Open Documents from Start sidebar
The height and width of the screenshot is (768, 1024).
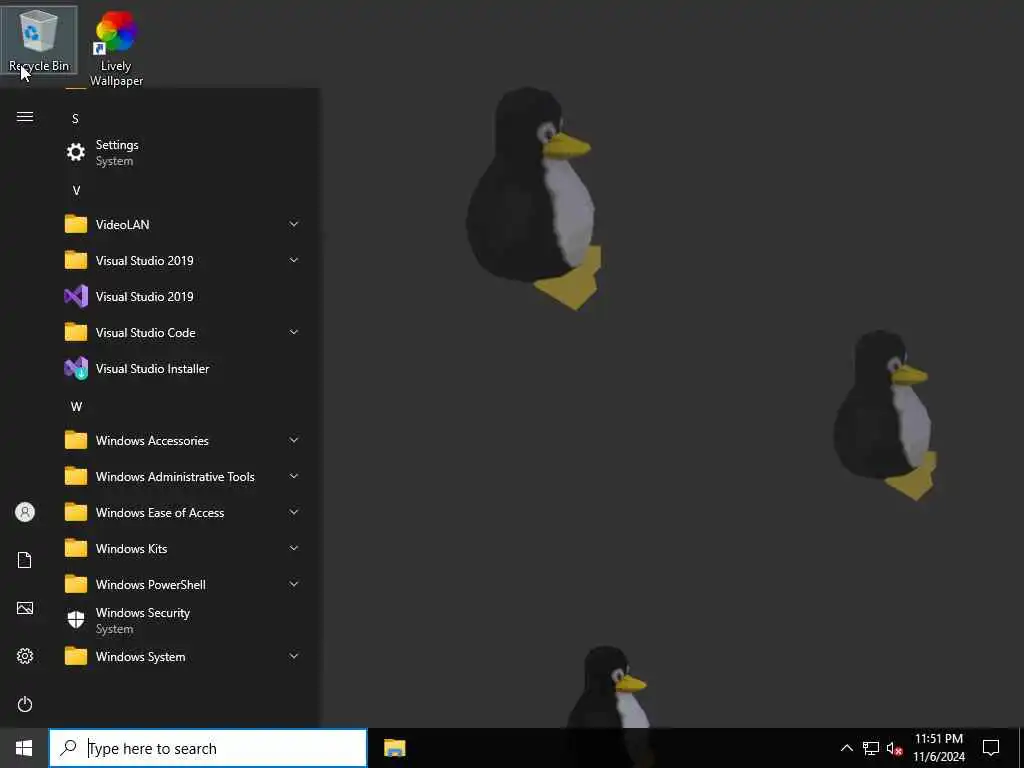[x=25, y=560]
